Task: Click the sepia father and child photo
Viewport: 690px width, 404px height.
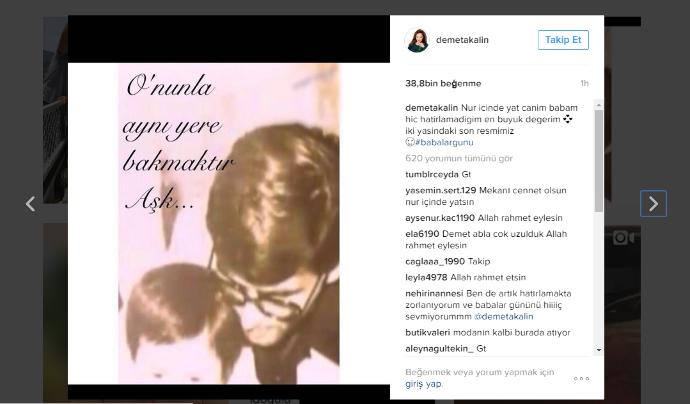Action: [229, 224]
